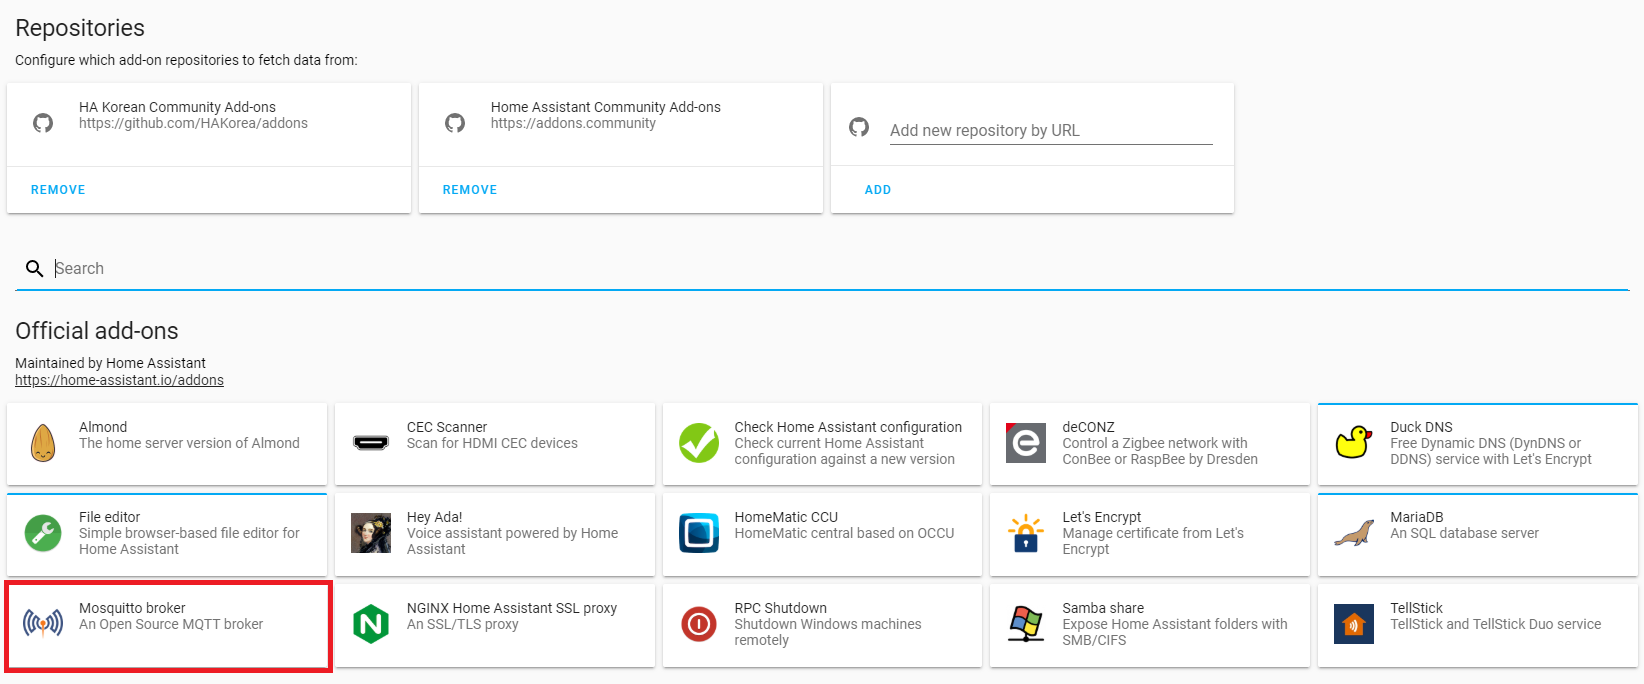Click GitHub icon for Home Assistant Community Add-ons
This screenshot has width=1644, height=684.
(x=455, y=123)
